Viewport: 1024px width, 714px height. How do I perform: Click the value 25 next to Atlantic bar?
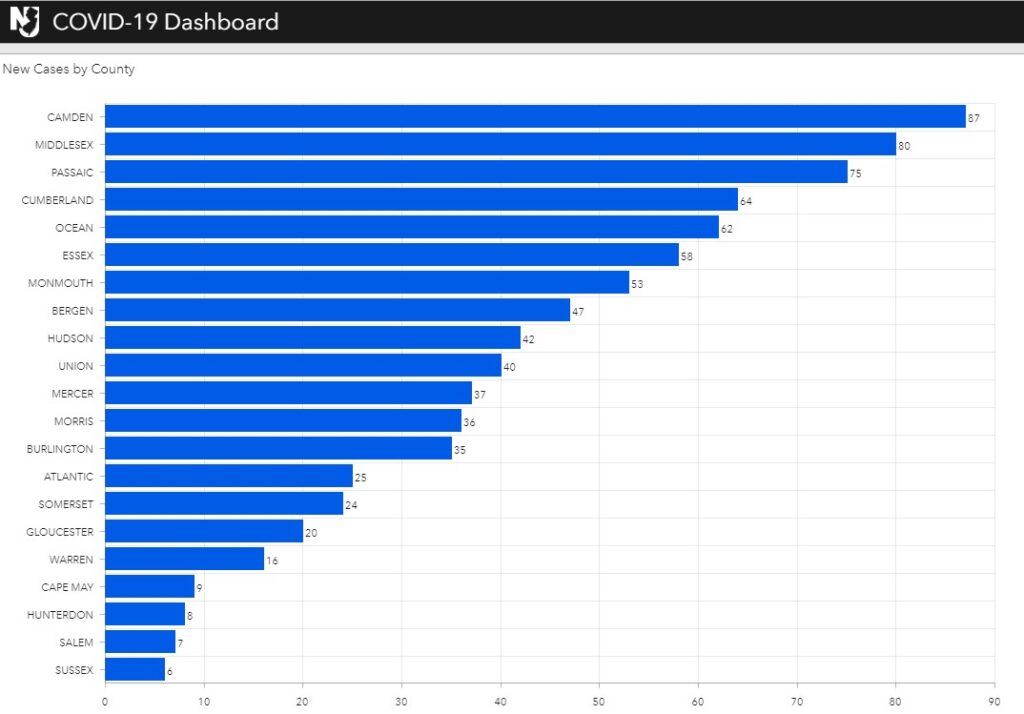[360, 478]
